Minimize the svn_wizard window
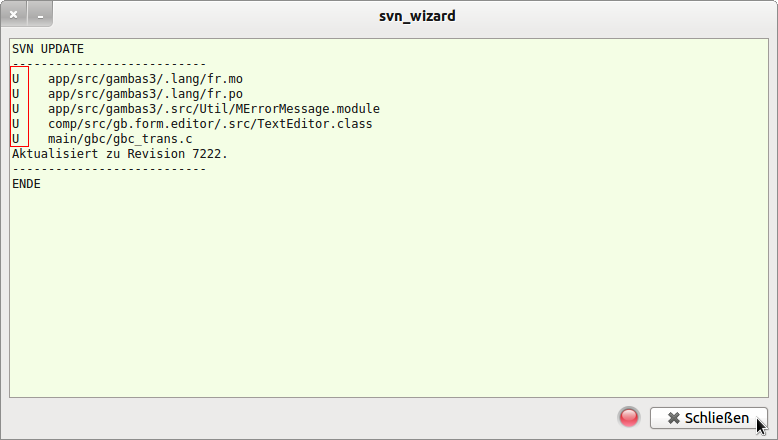The image size is (778, 440). (39, 16)
